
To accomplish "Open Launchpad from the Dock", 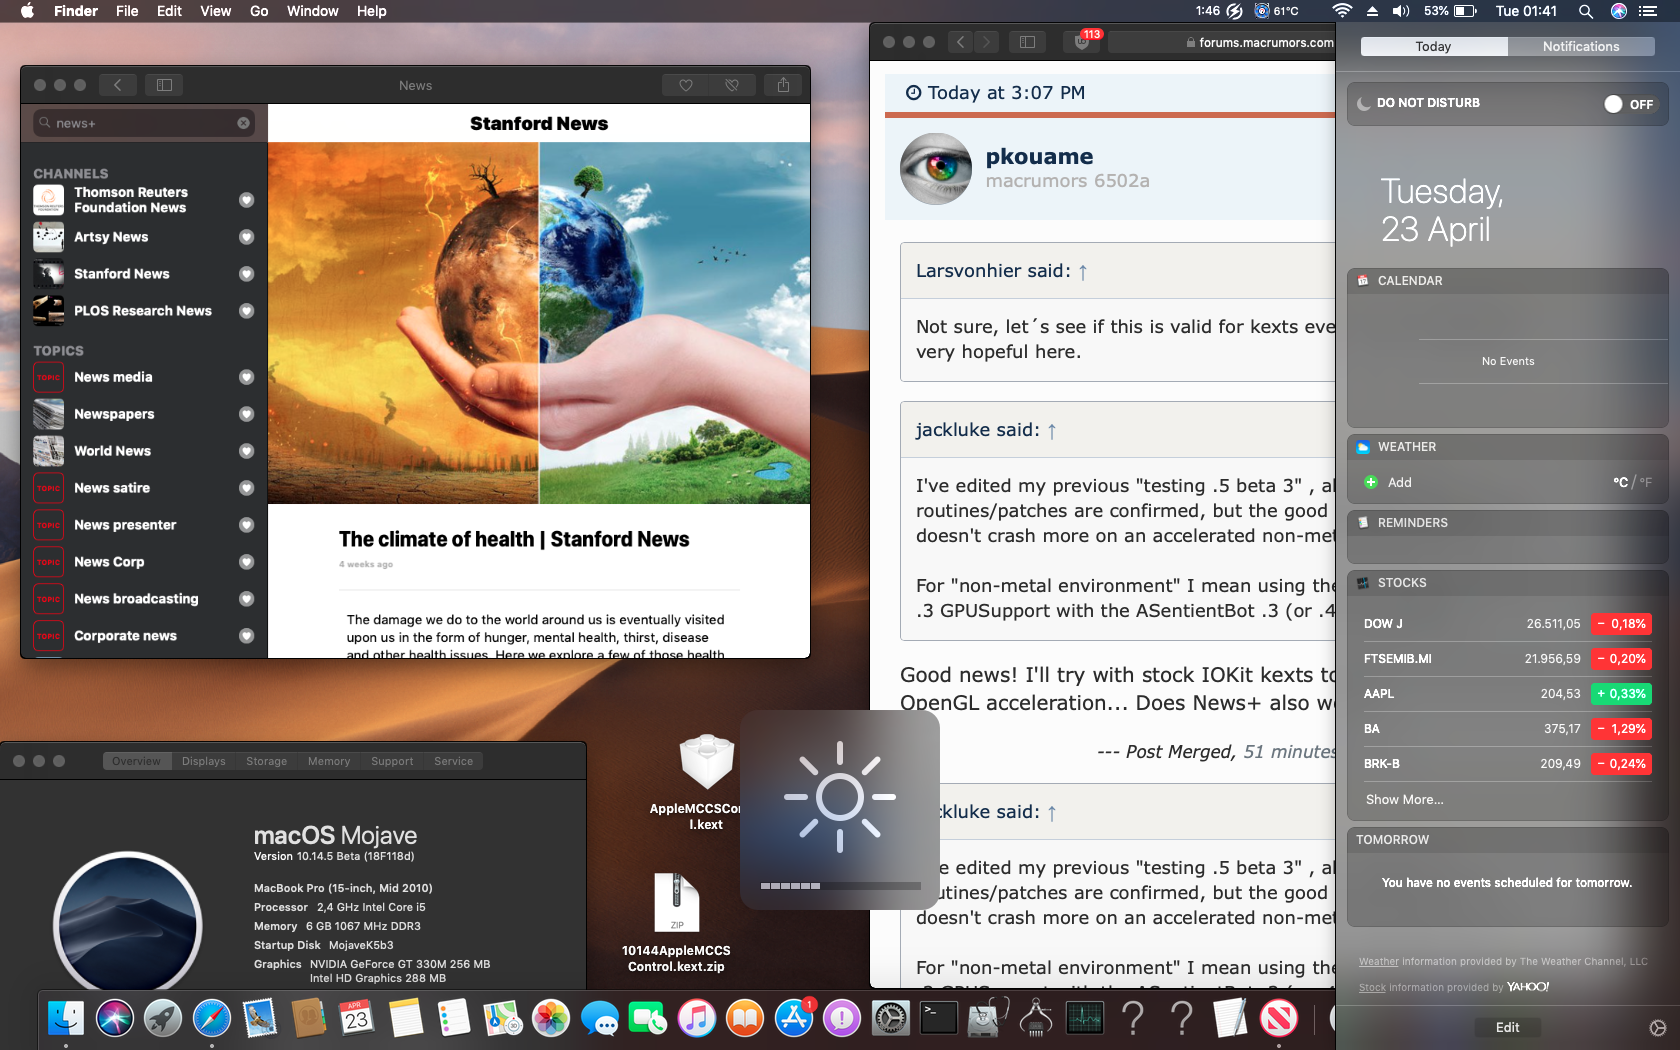I will (163, 1019).
